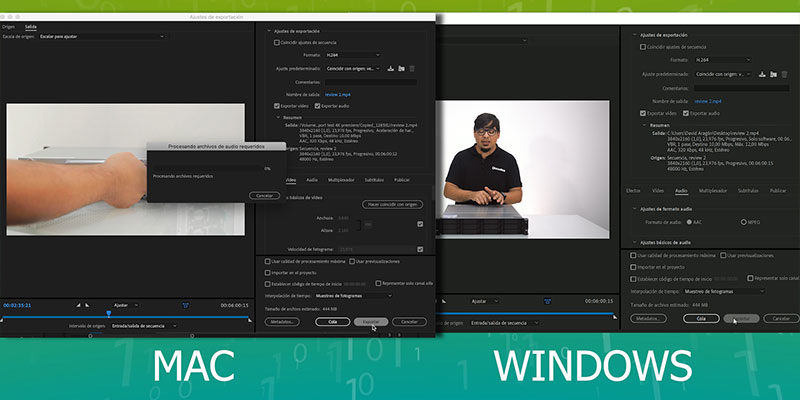The width and height of the screenshot is (800, 400).
Task: Uncheck Exportar audio in Mac window
Action: 317,106
